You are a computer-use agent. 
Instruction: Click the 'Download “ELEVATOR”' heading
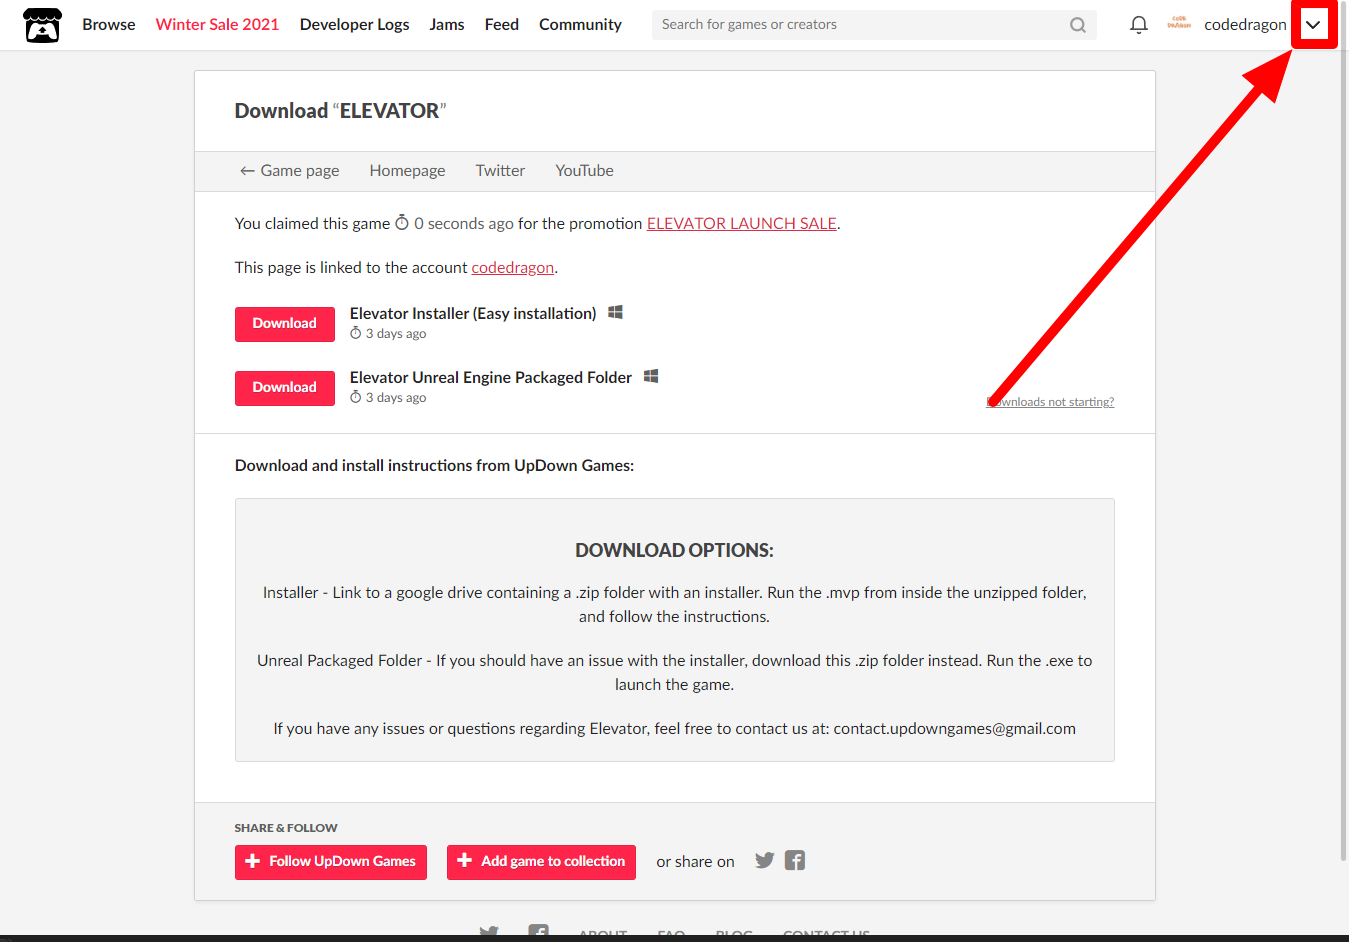[340, 111]
